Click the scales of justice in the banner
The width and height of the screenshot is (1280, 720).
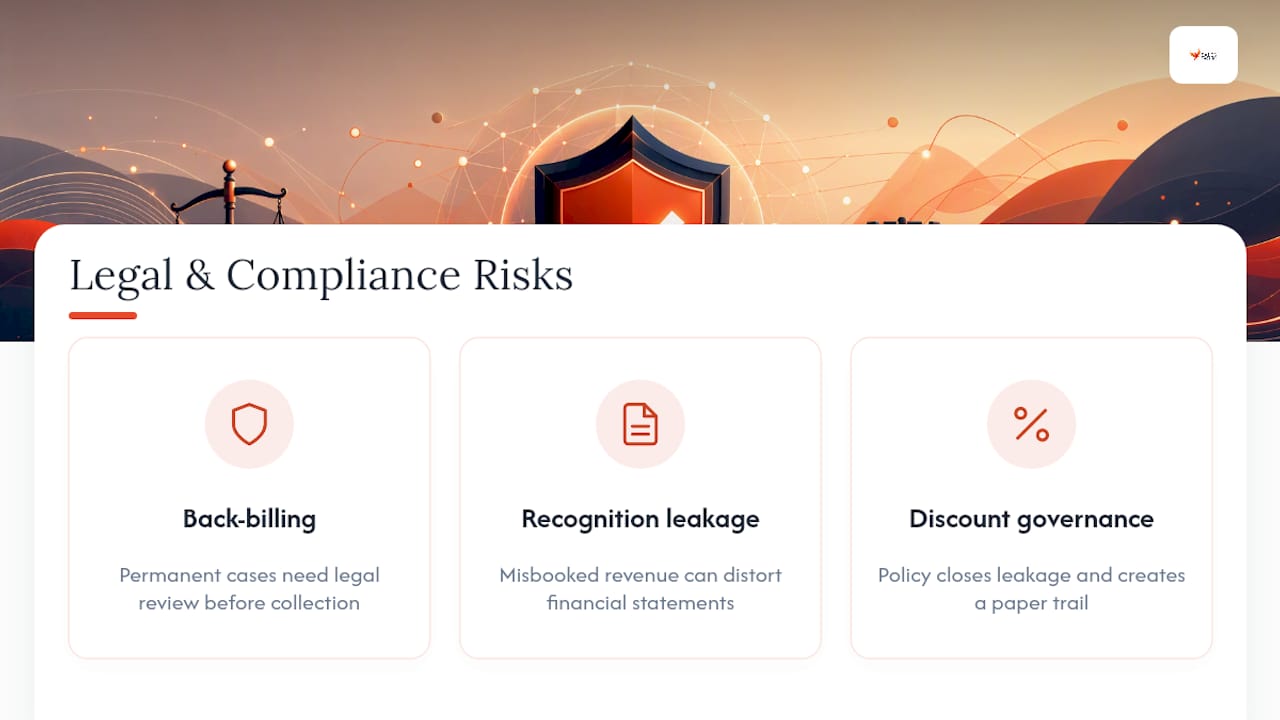tap(229, 193)
